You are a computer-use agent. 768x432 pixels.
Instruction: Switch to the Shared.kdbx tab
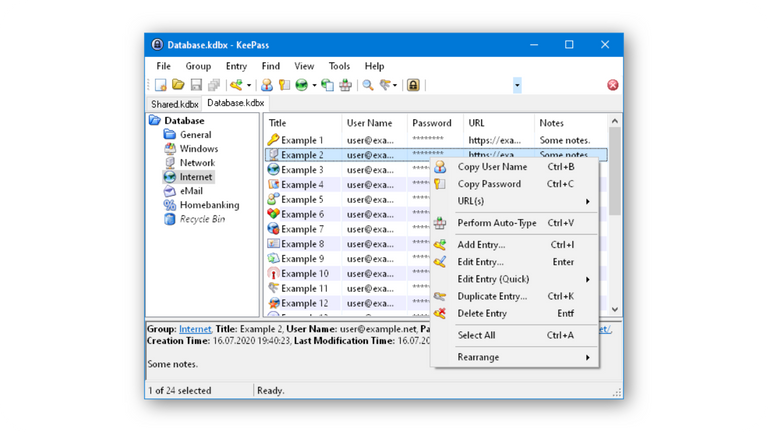pyautogui.click(x=174, y=104)
